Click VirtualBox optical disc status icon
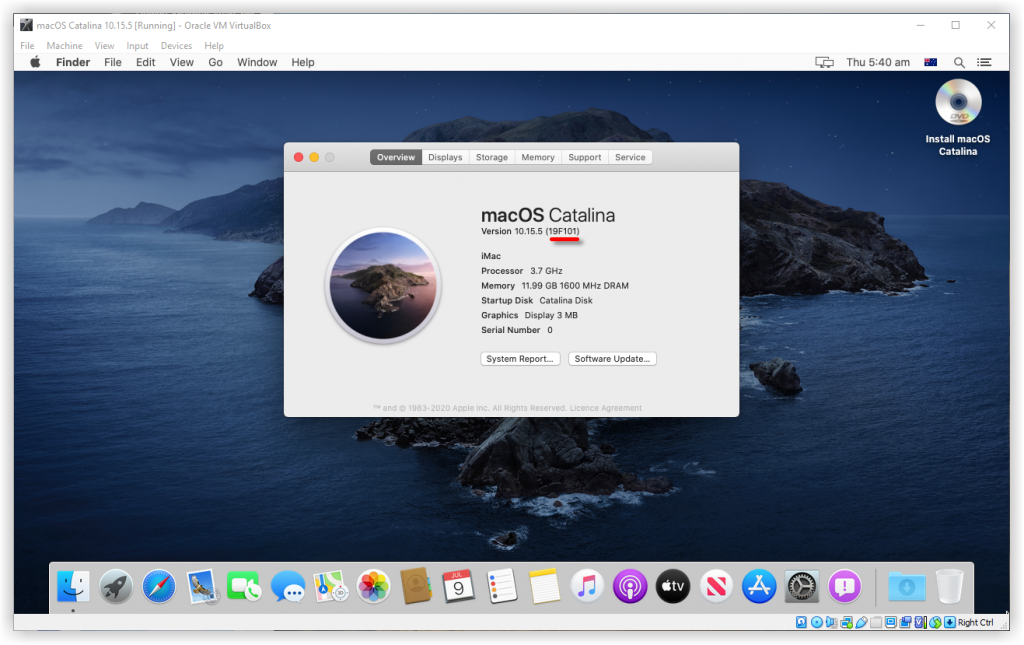Viewport: 1024px width, 645px height. [x=817, y=622]
